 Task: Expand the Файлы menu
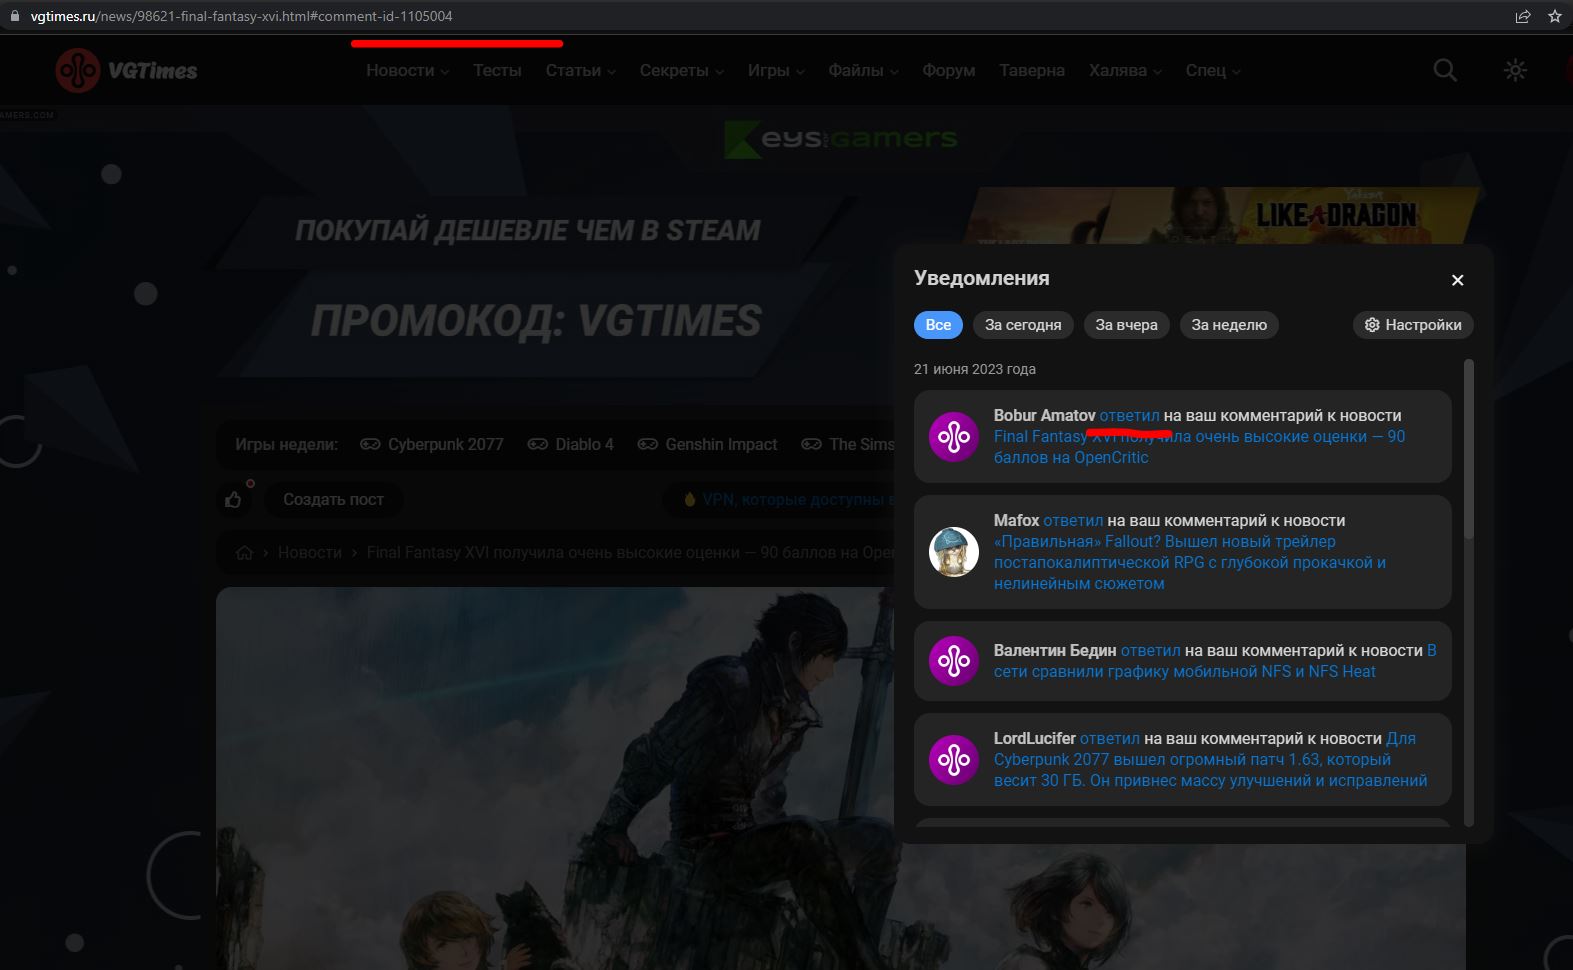coord(863,70)
